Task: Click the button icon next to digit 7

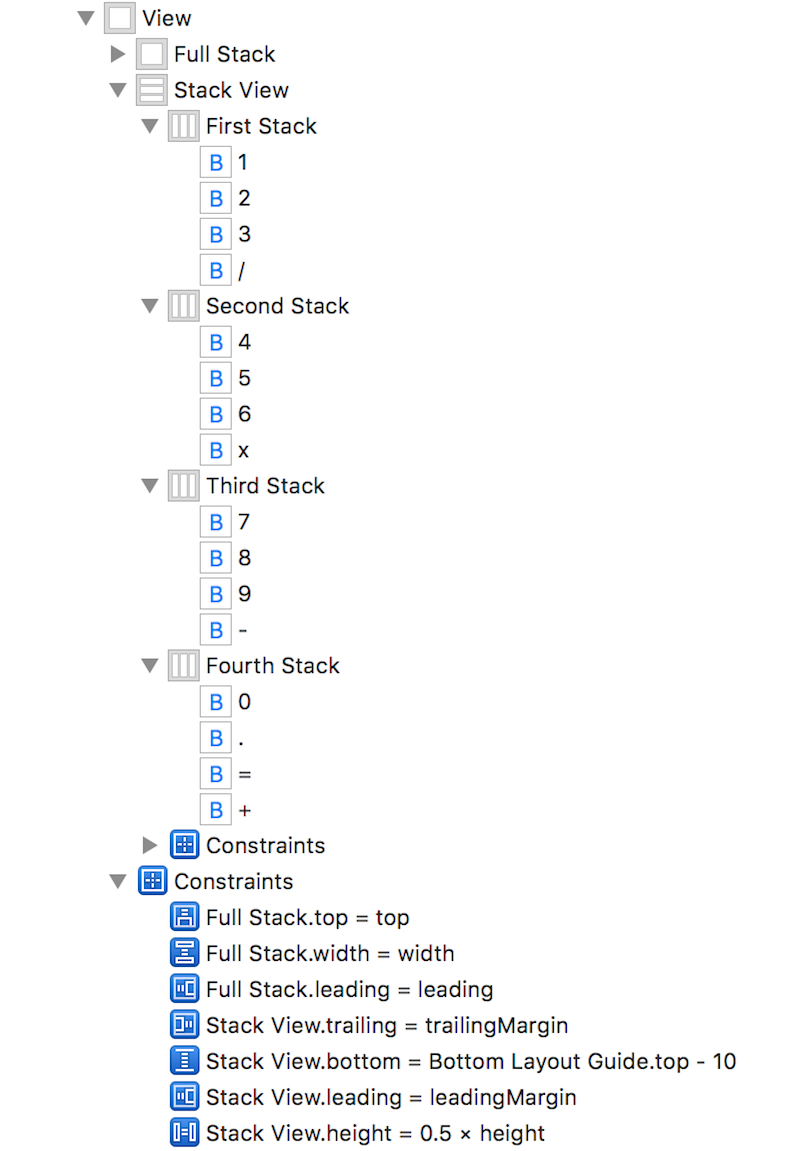Action: (216, 521)
